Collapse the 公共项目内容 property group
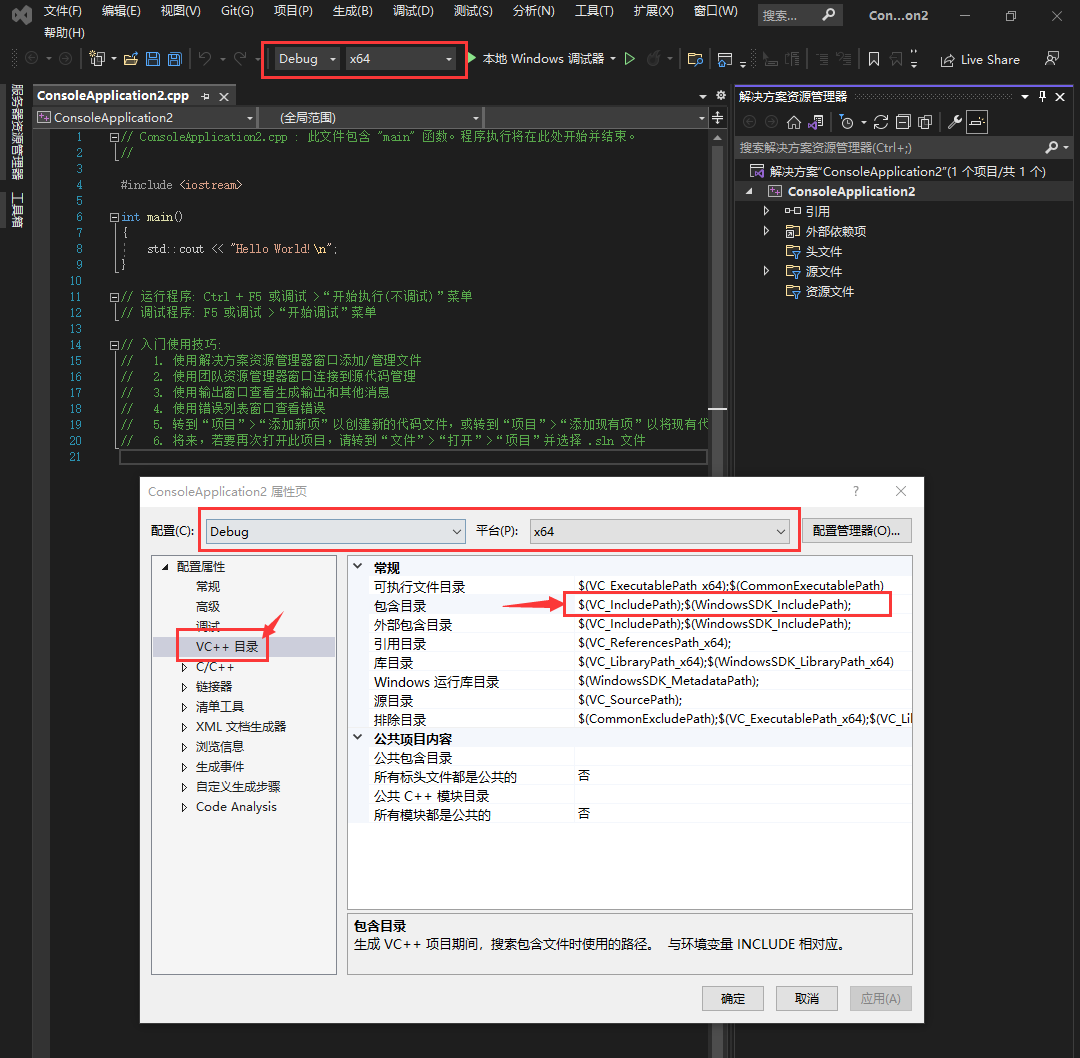The width and height of the screenshot is (1080, 1058). point(357,737)
